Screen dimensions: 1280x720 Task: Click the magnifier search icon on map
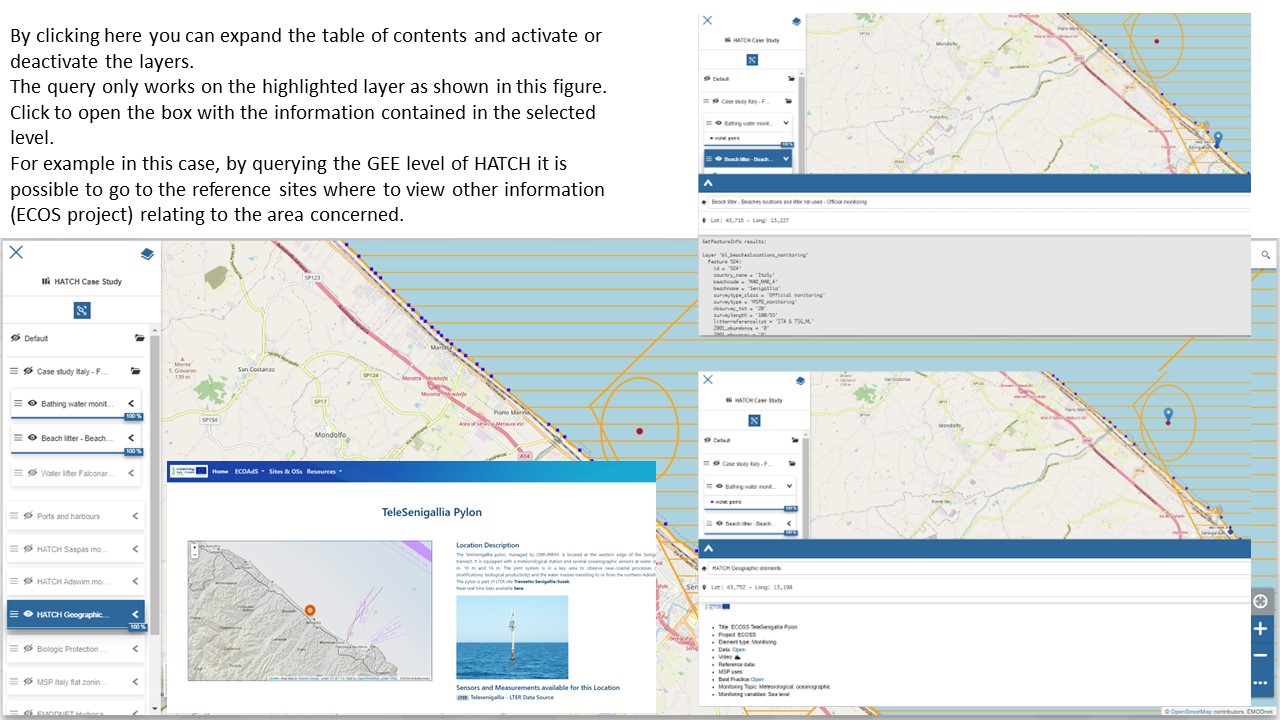point(1266,256)
